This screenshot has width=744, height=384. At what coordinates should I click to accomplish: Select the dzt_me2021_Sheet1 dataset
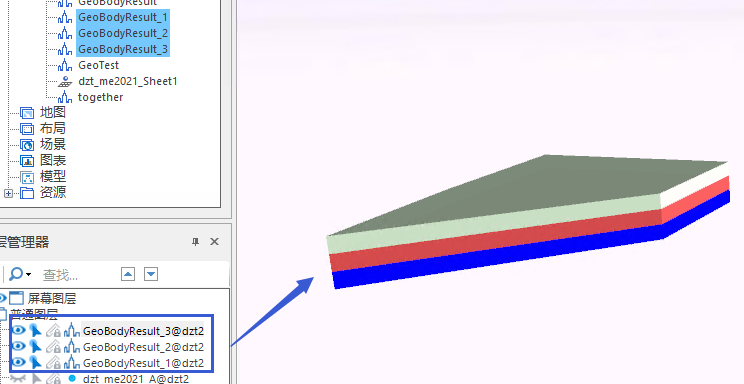128,81
